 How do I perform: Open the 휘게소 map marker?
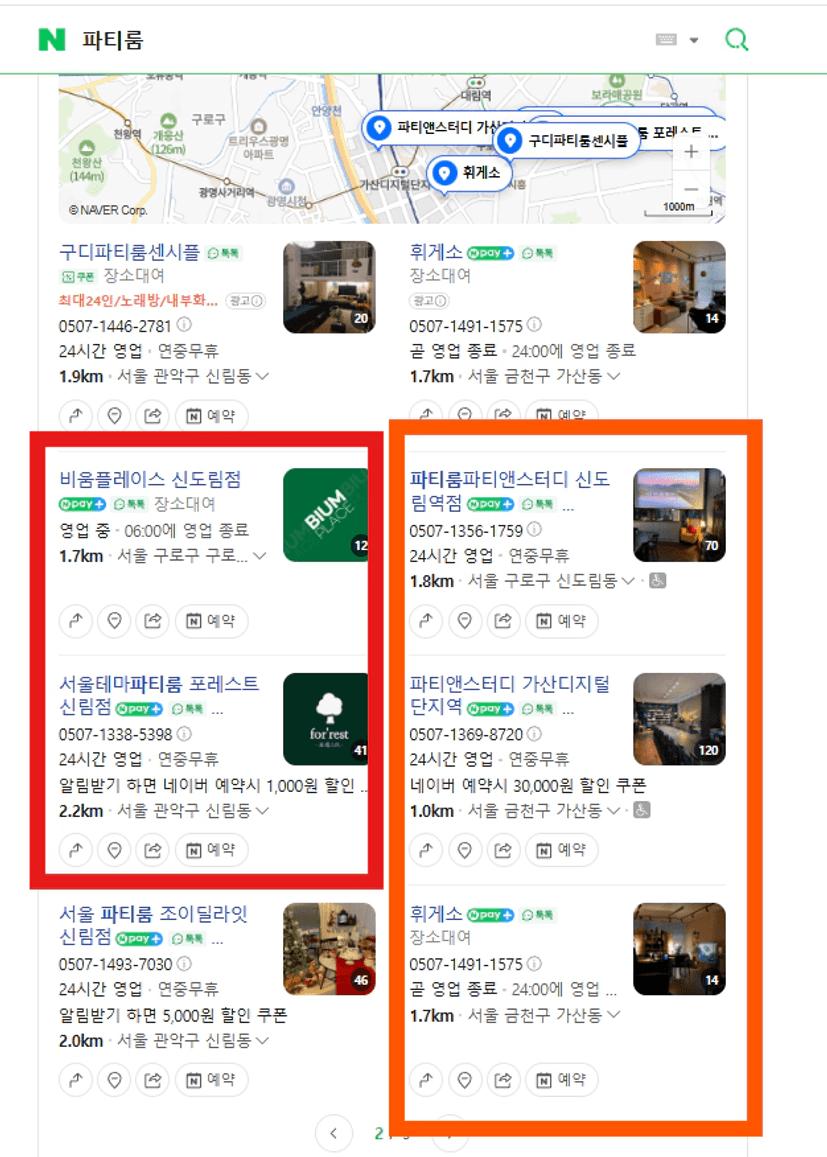click(x=470, y=173)
